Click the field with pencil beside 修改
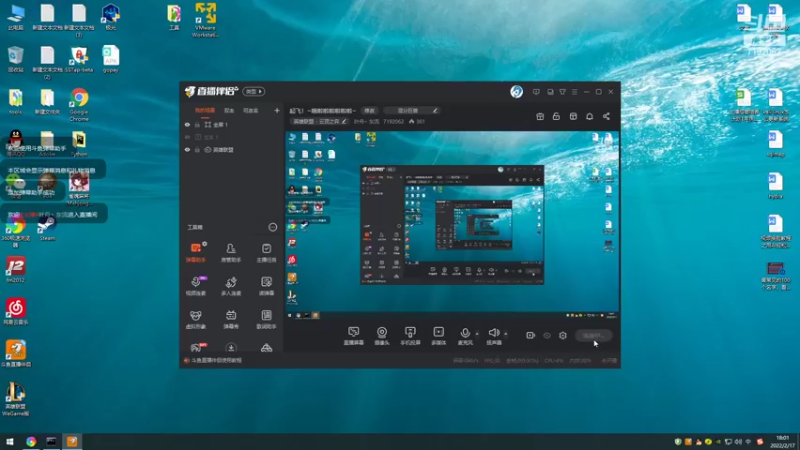The height and width of the screenshot is (450, 800). pyautogui.click(x=412, y=110)
